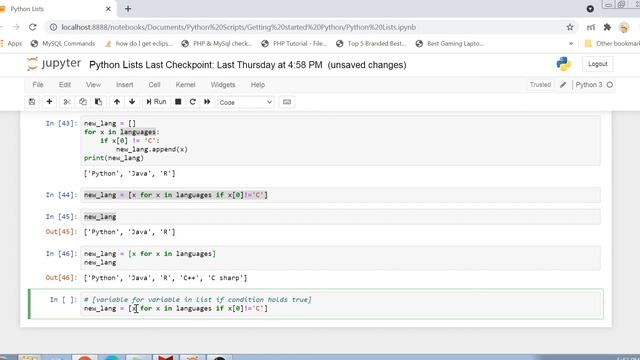Open the Insert menu
This screenshot has height=360, width=640.
(125, 85)
